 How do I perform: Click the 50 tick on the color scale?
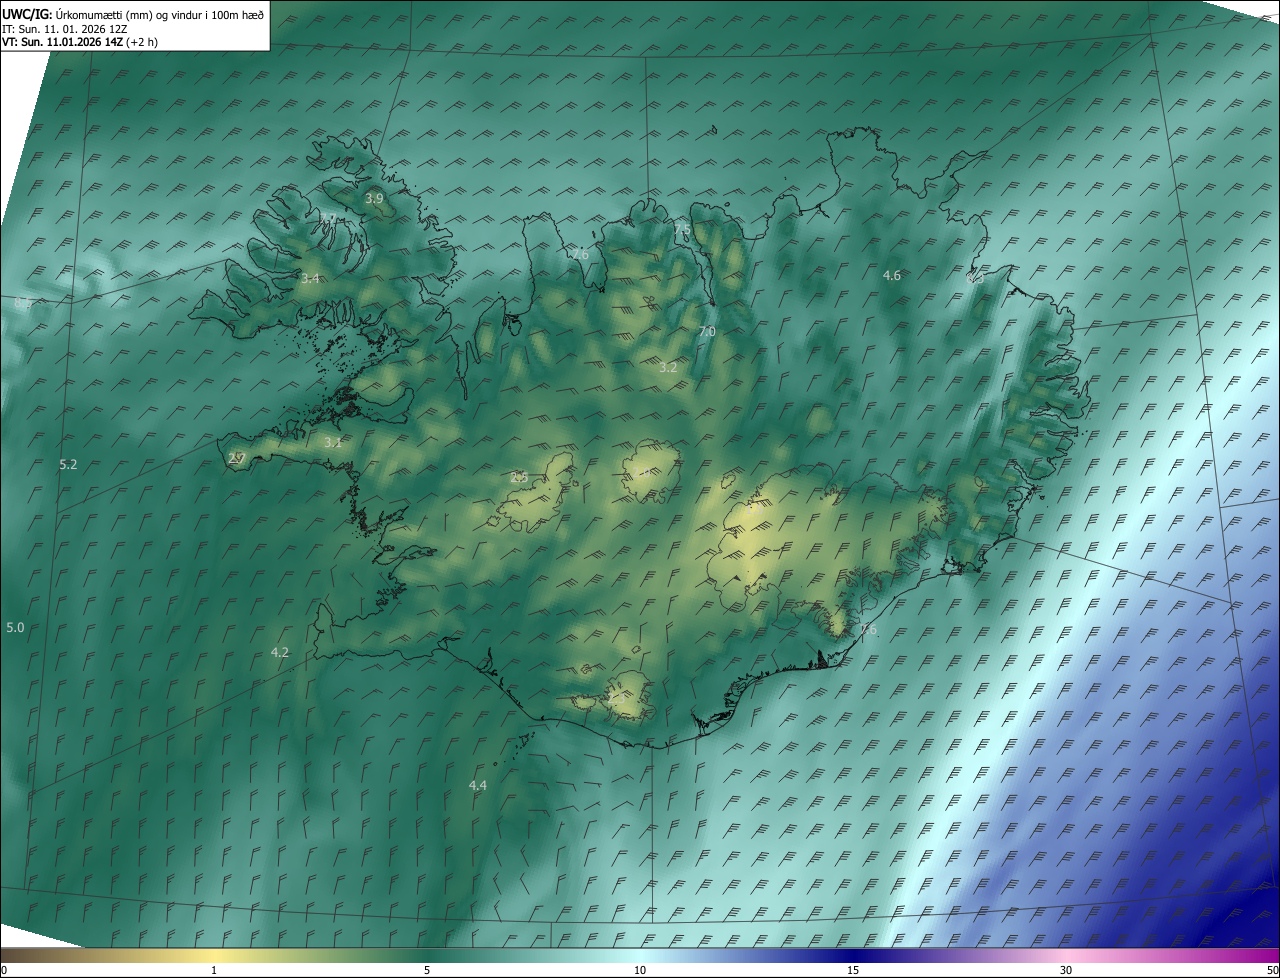point(1272,970)
